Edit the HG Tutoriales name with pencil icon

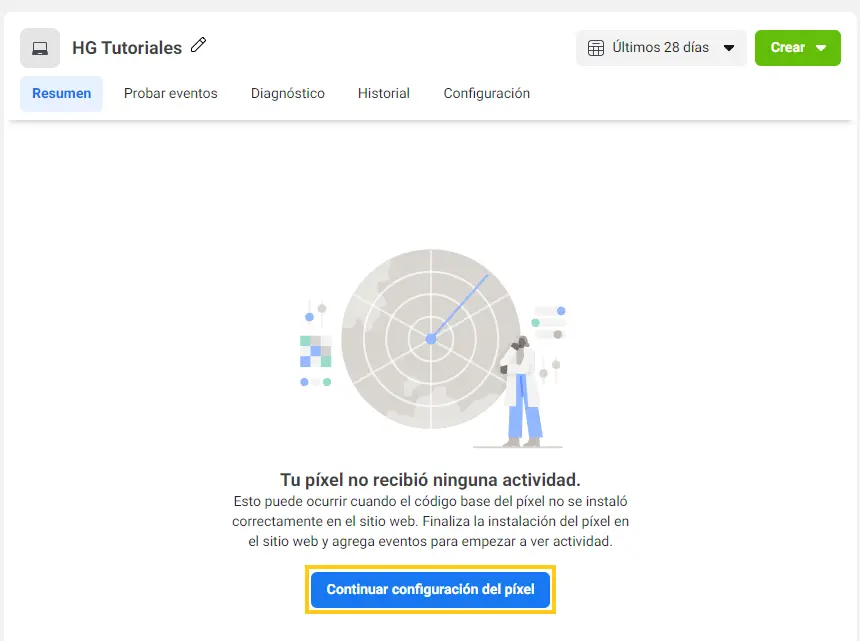click(x=199, y=45)
